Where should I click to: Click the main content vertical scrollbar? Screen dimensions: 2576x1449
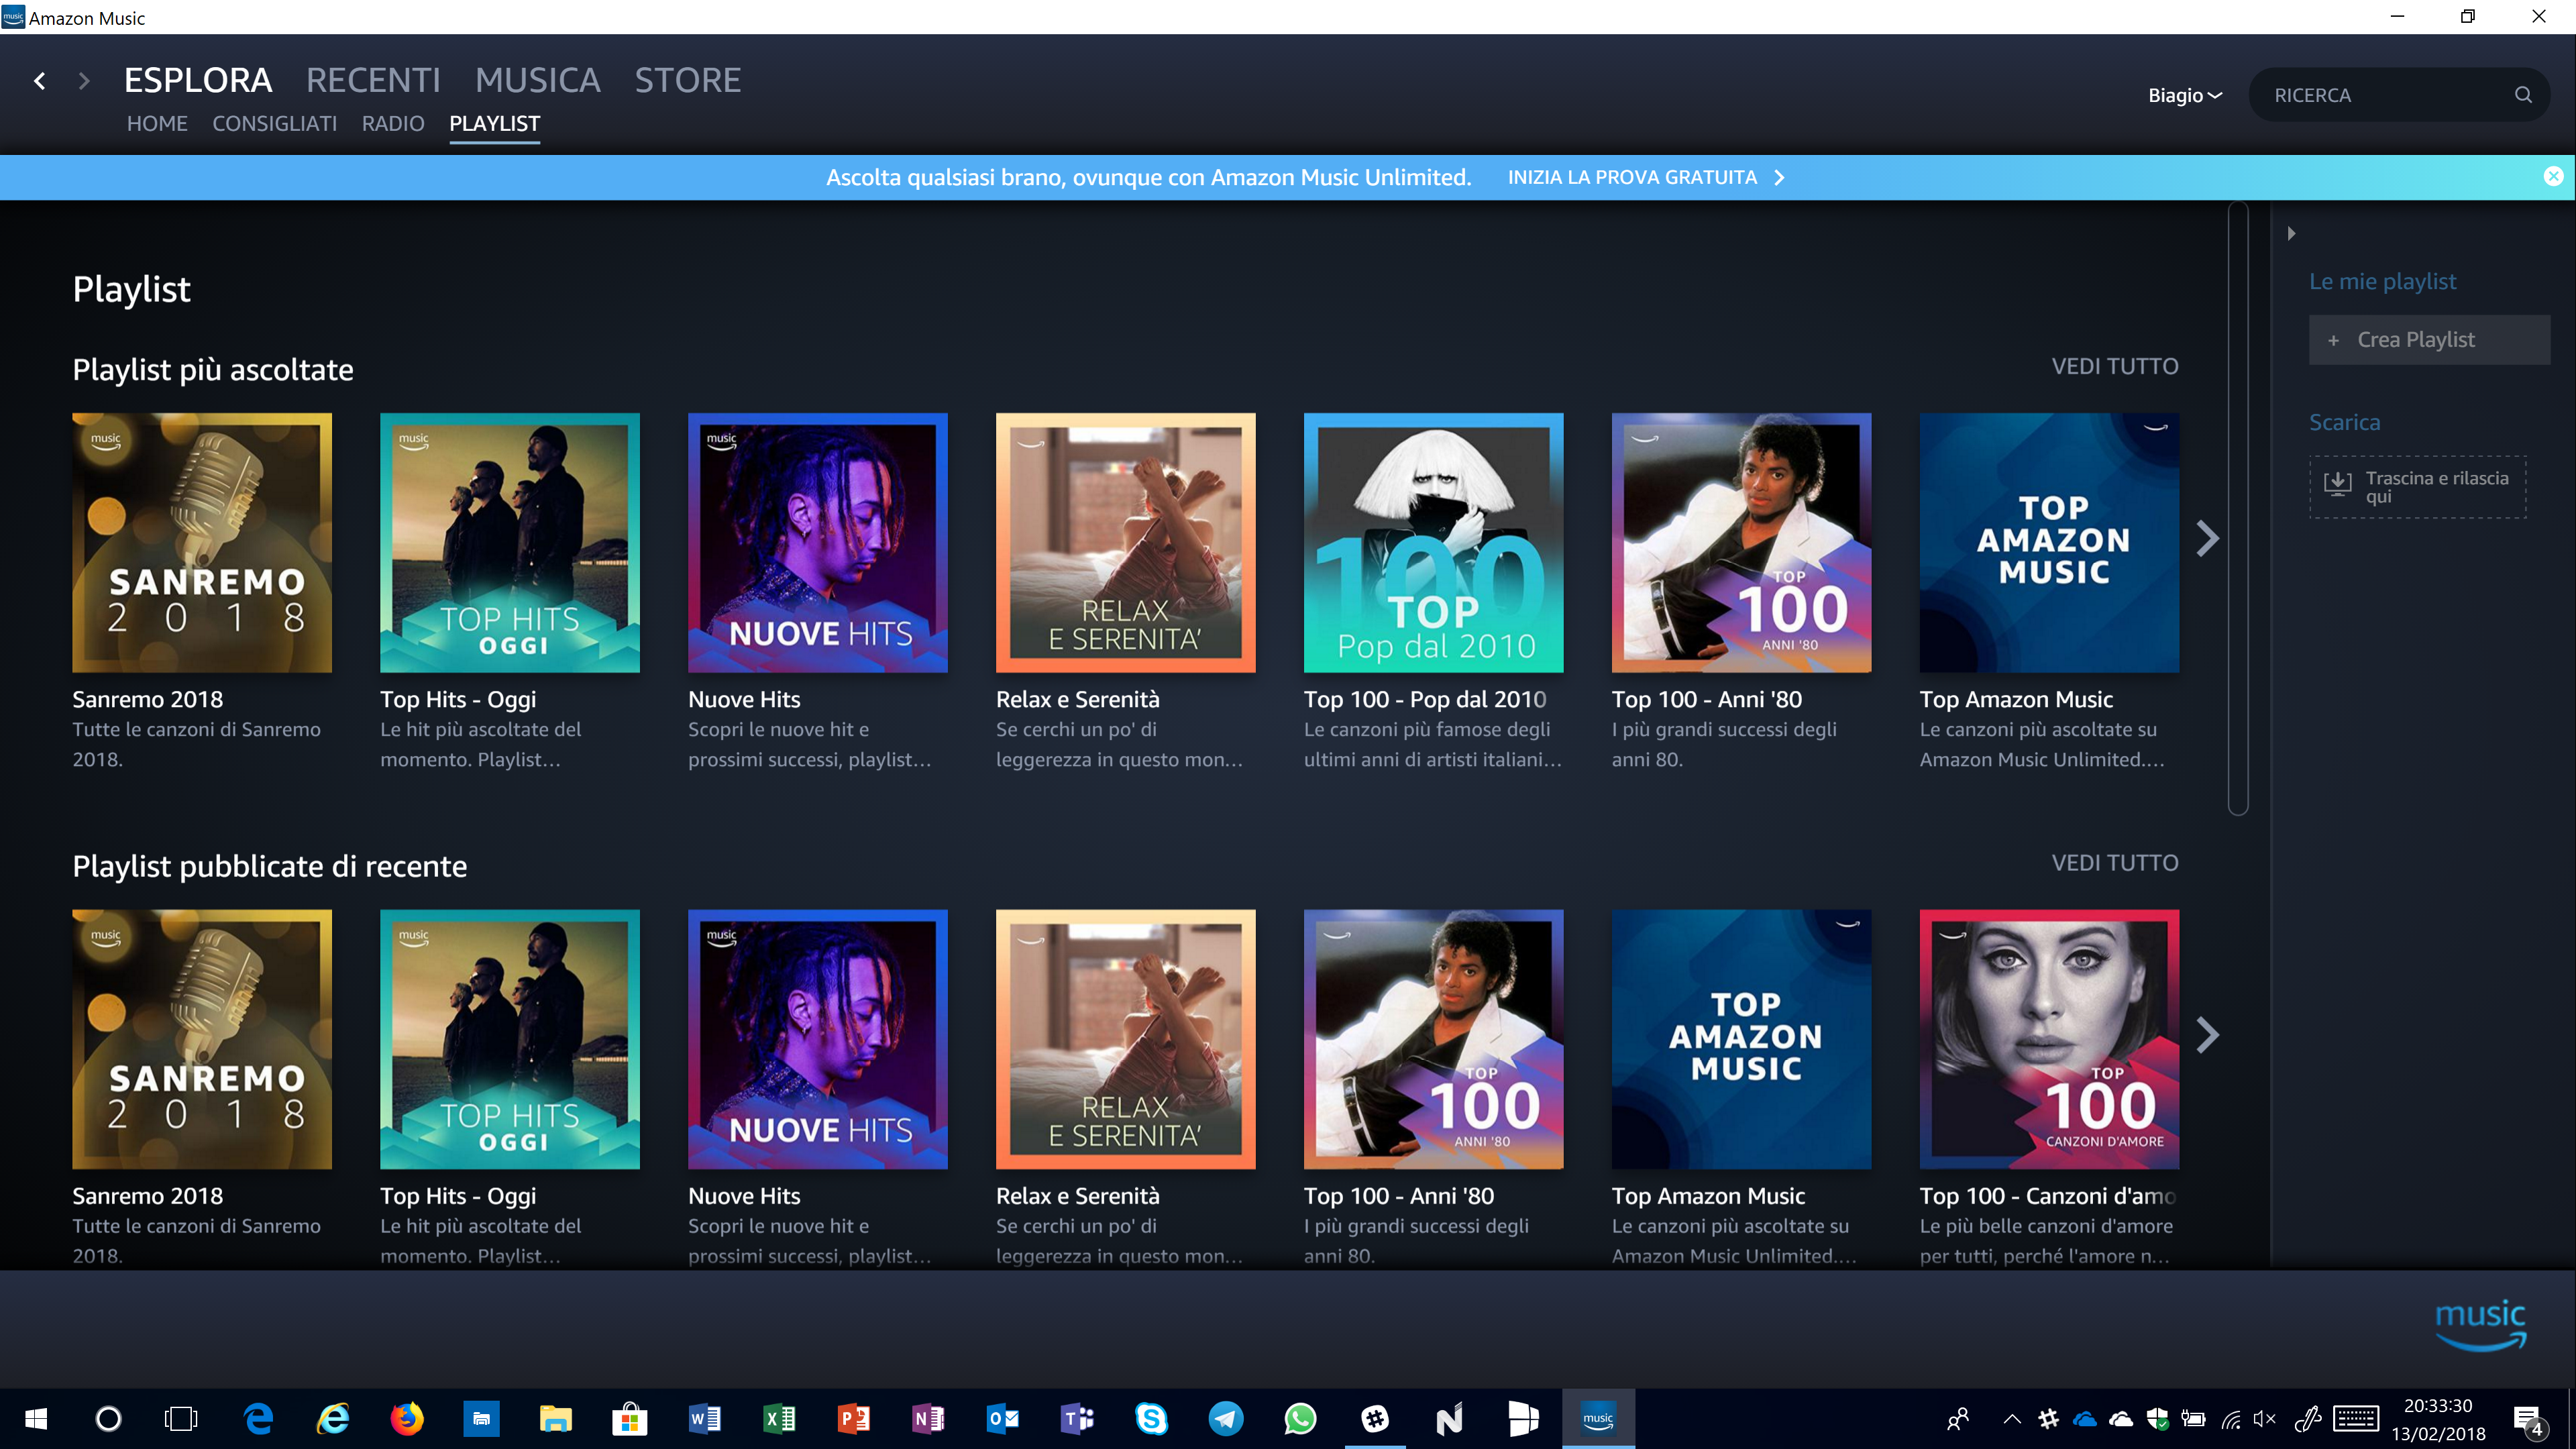[x=2238, y=508]
